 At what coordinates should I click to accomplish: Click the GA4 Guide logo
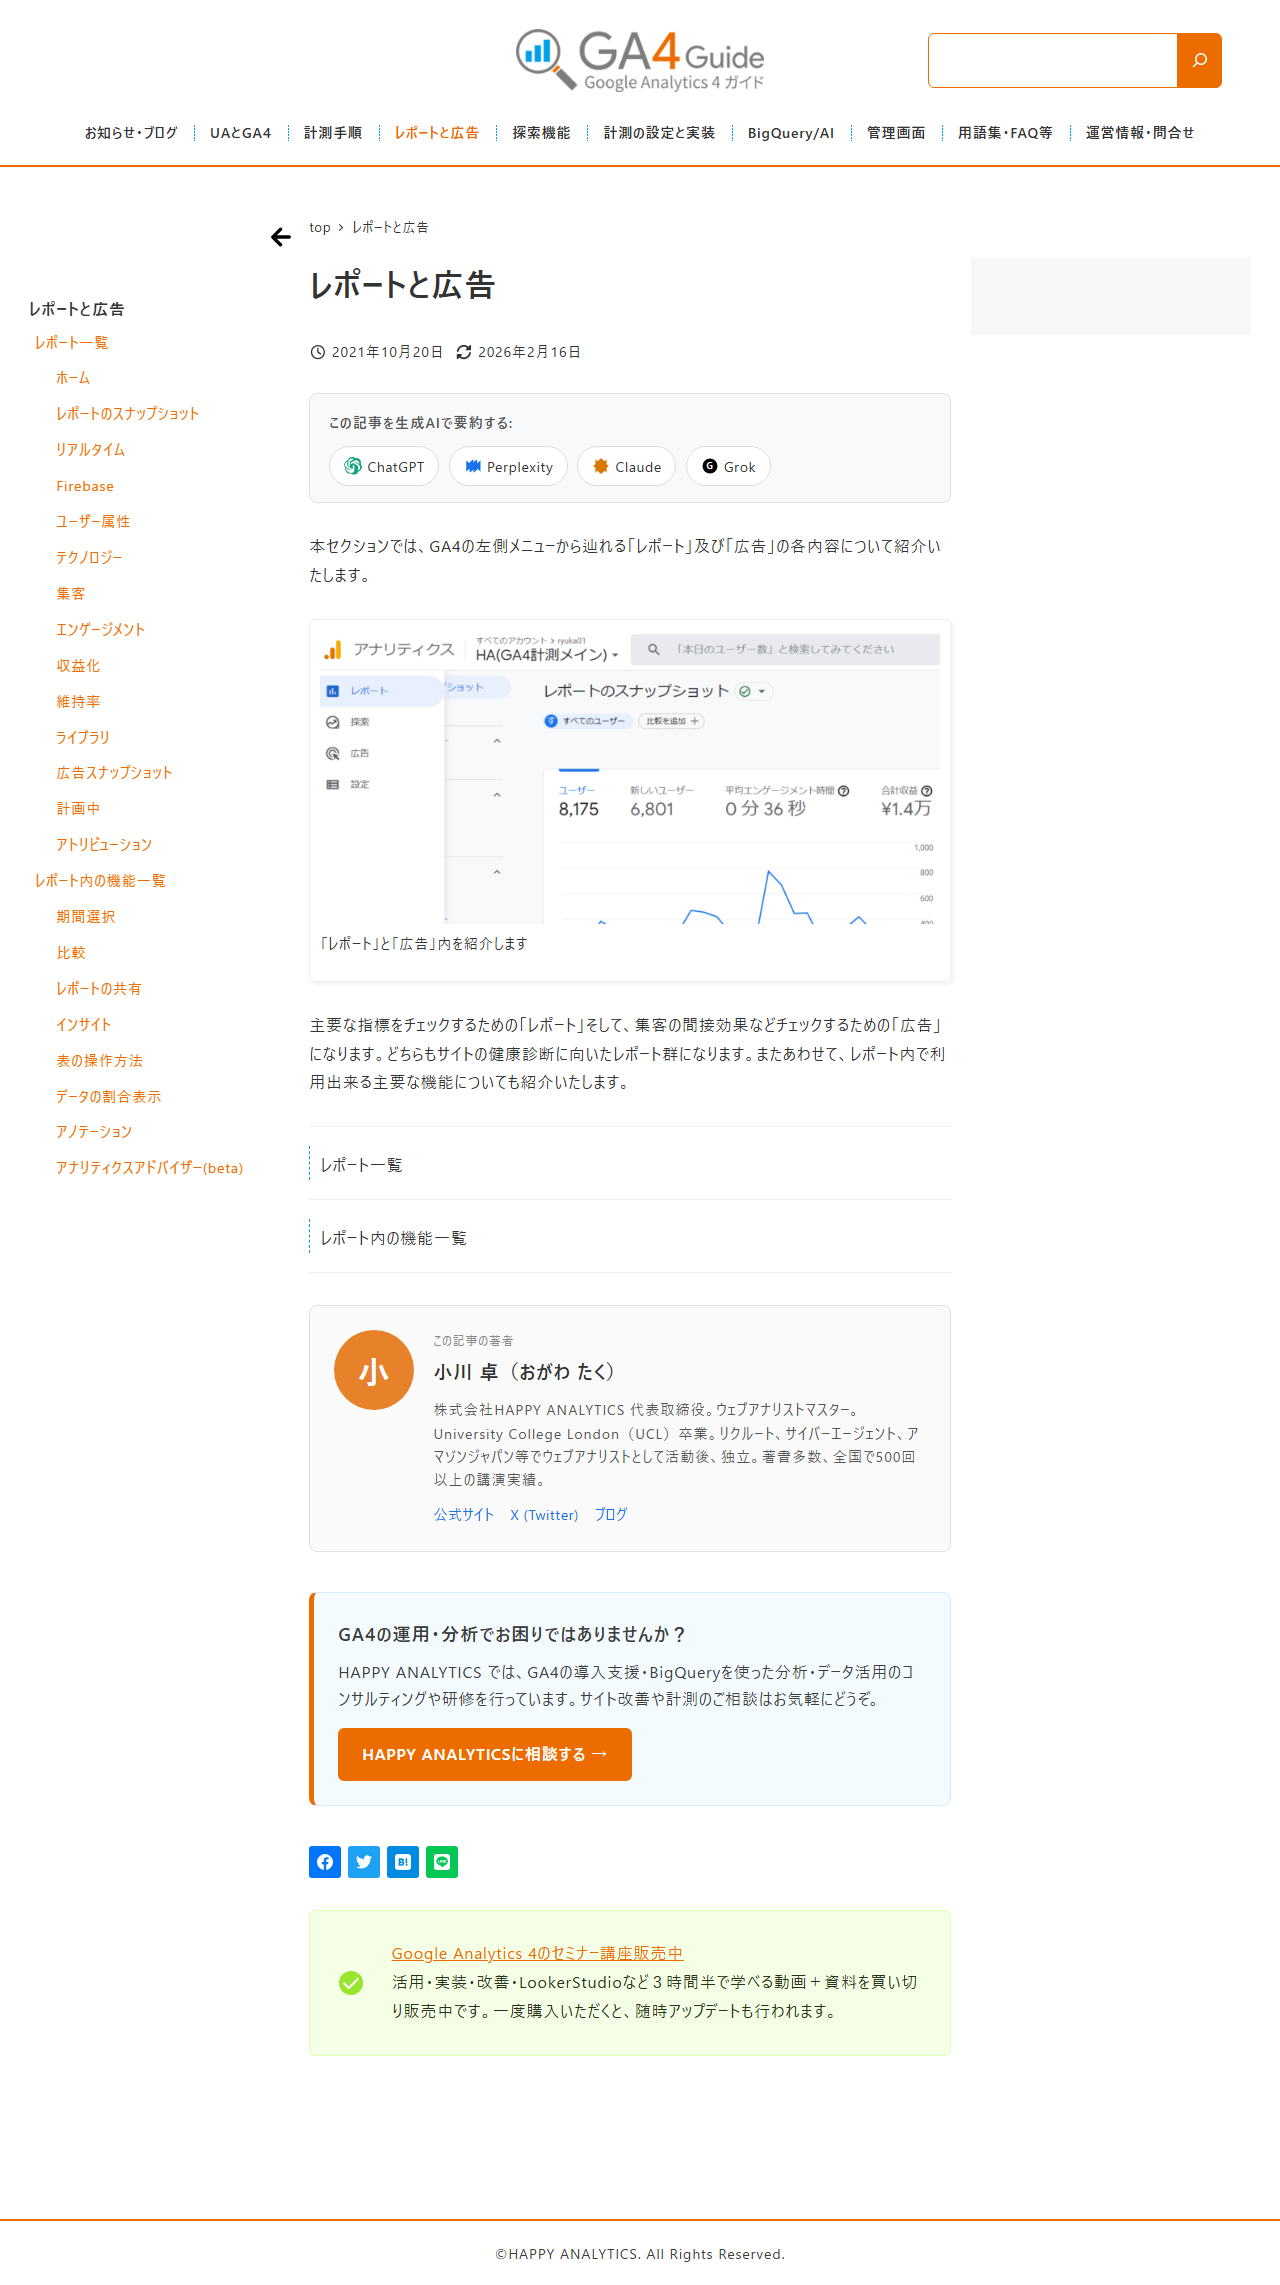coord(640,60)
